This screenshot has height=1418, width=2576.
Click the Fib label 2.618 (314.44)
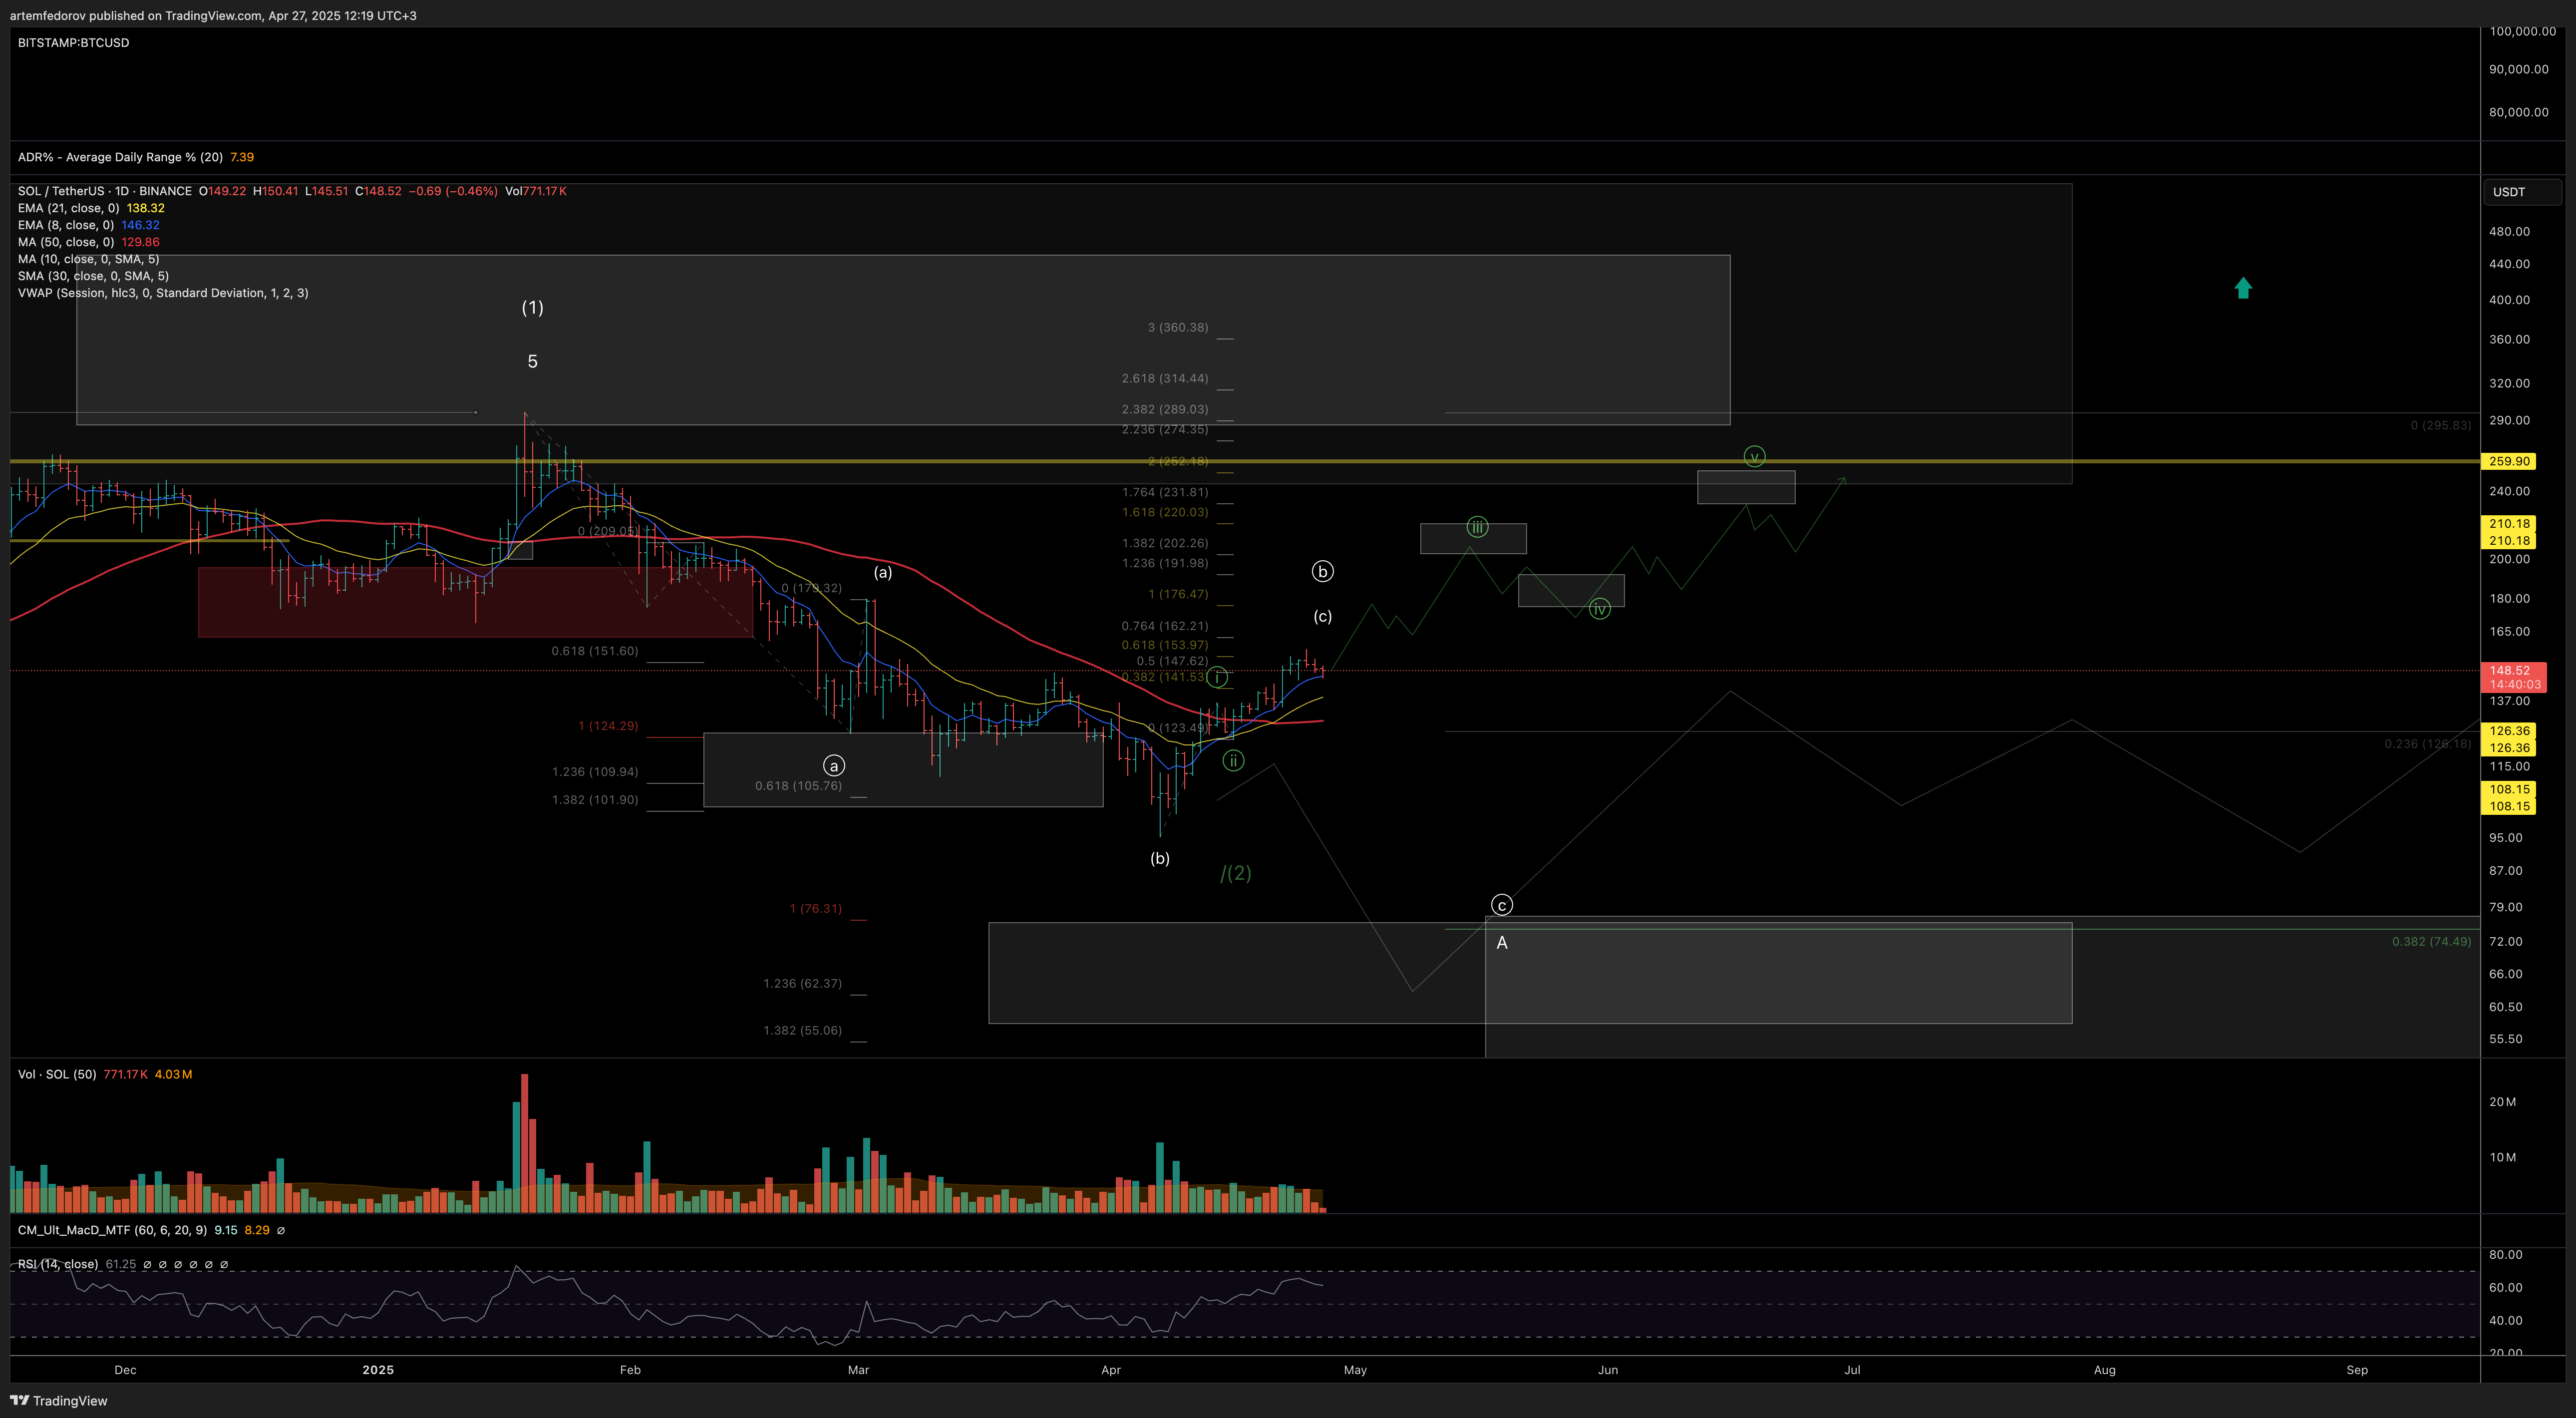pos(1165,378)
